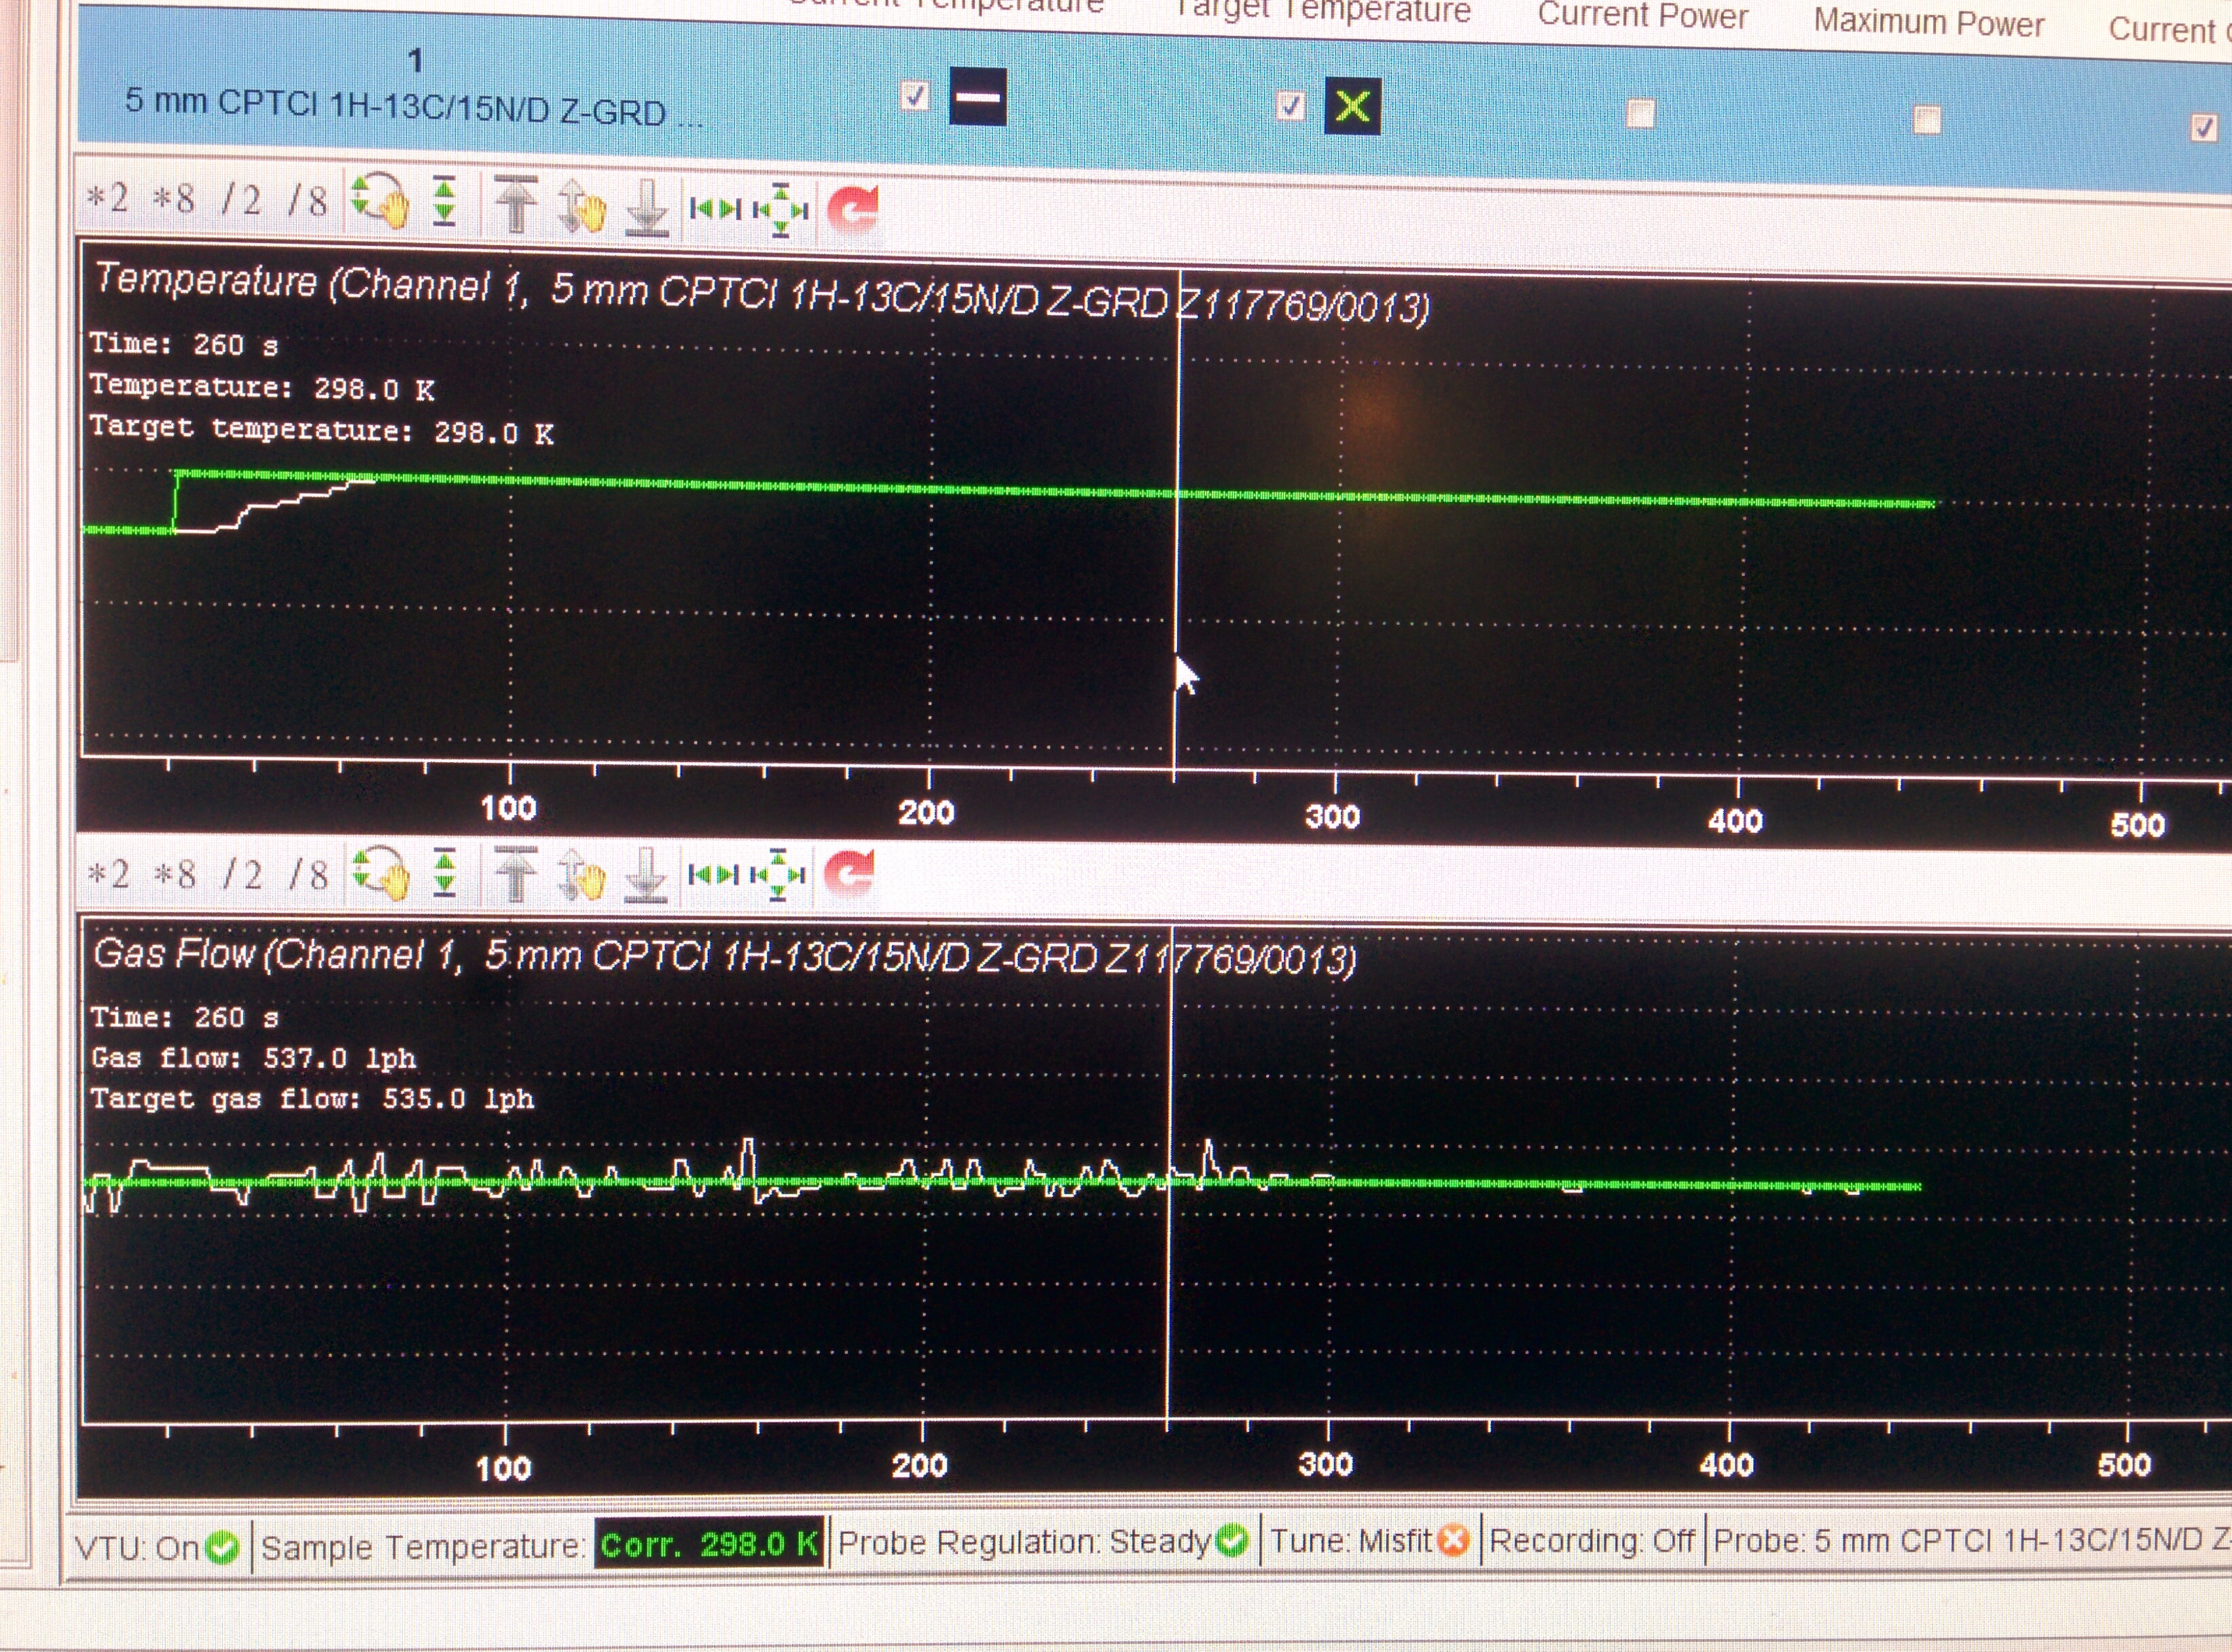
Task: Select interactive vertical zoom hand tool above Temperature graph
Action: [x=380, y=201]
